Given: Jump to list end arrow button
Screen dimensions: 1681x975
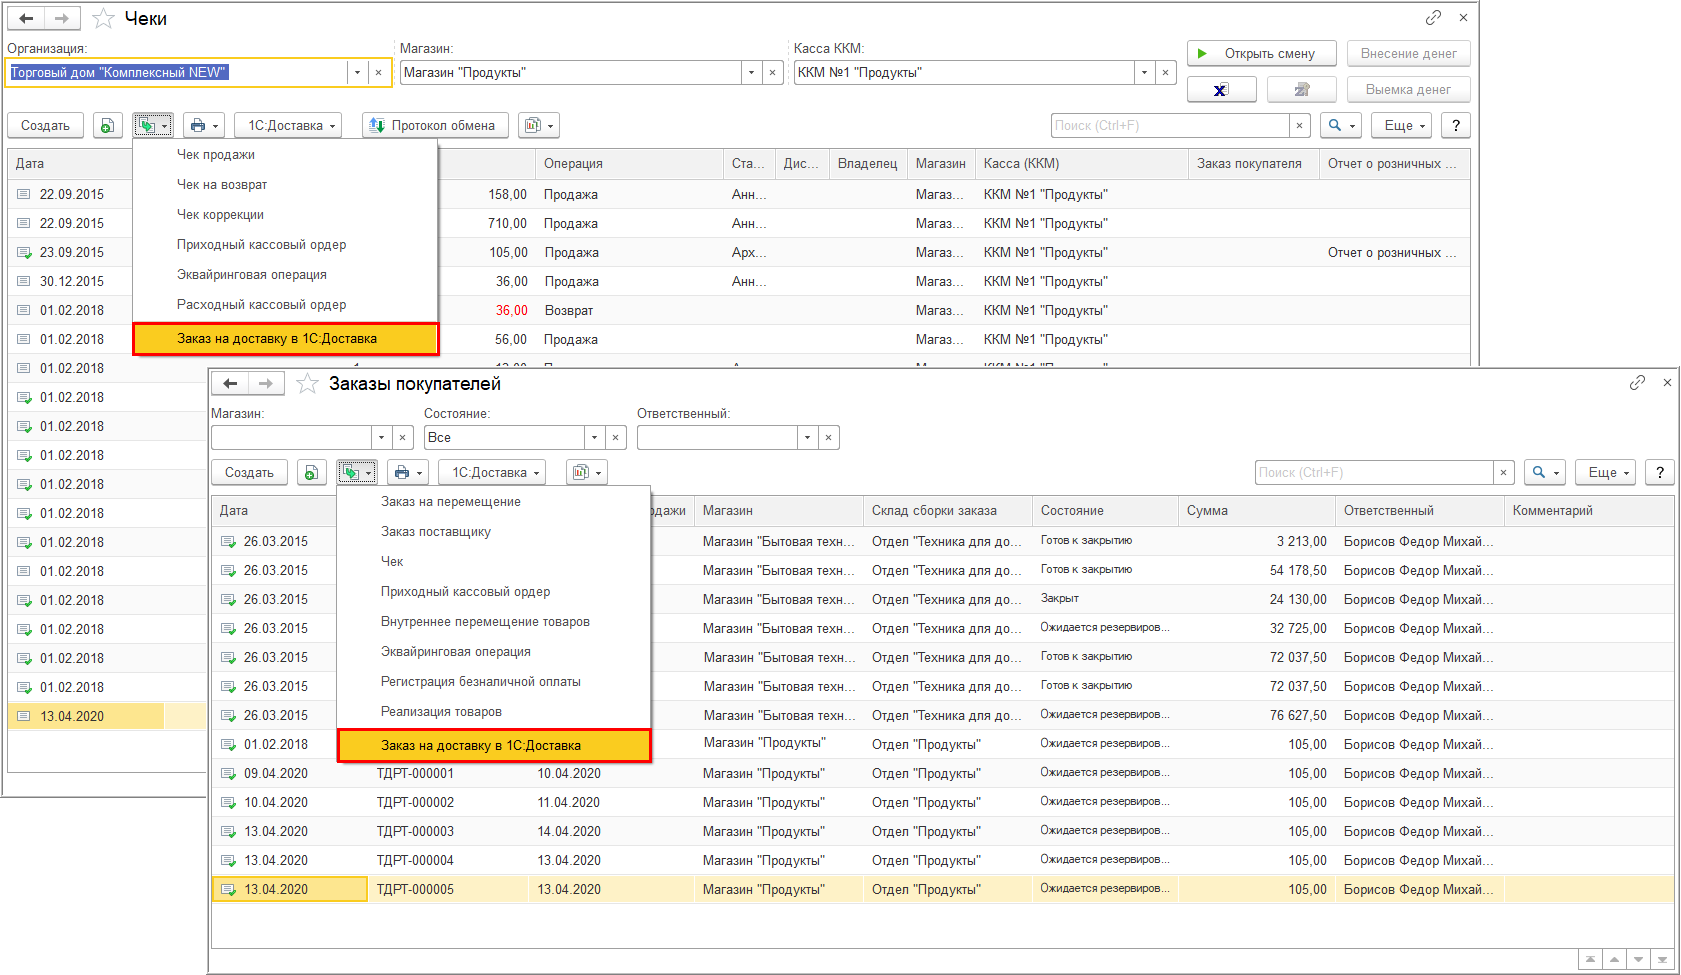Looking at the screenshot, I should (1662, 959).
